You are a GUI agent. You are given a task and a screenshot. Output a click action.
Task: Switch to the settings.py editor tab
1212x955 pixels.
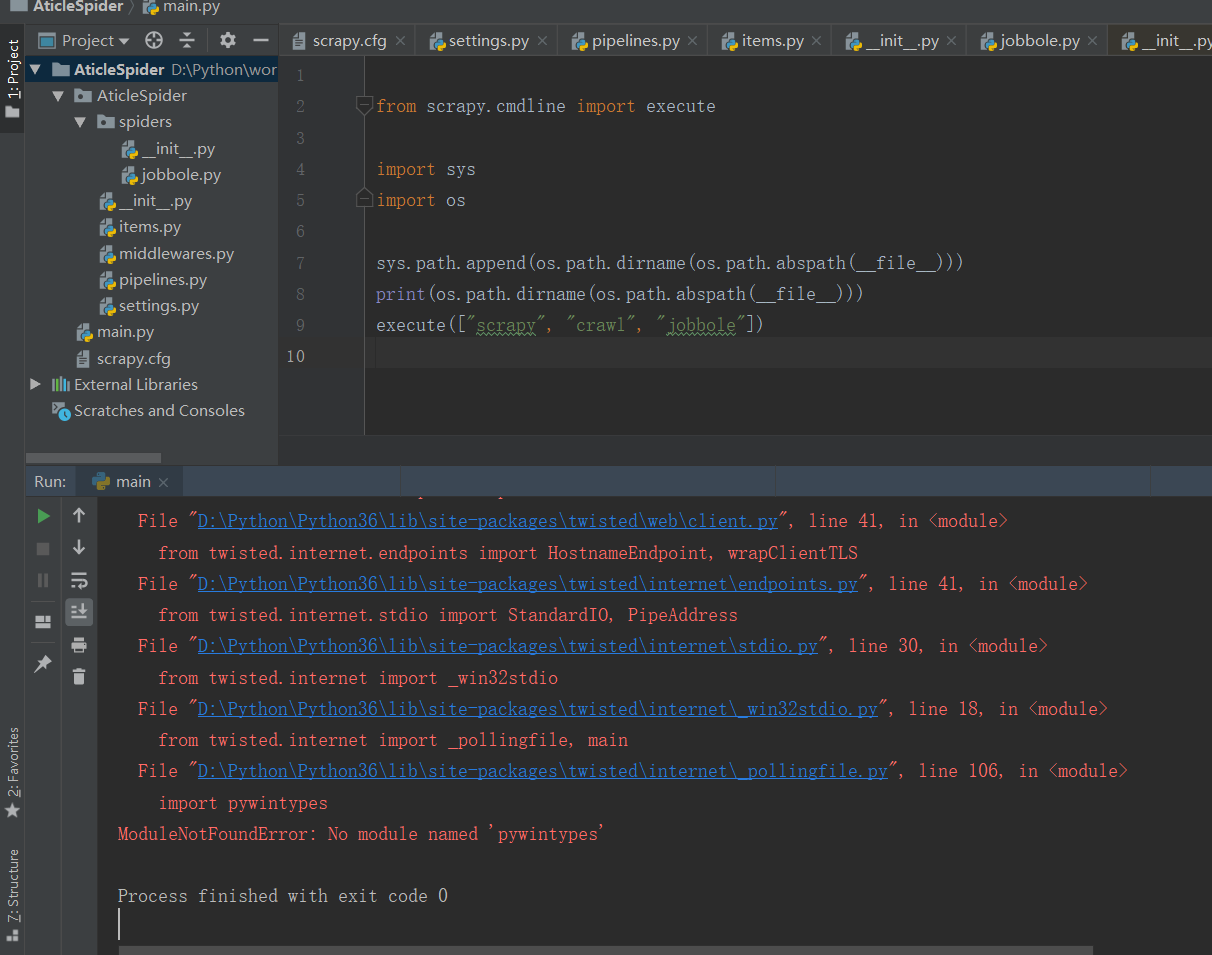488,41
